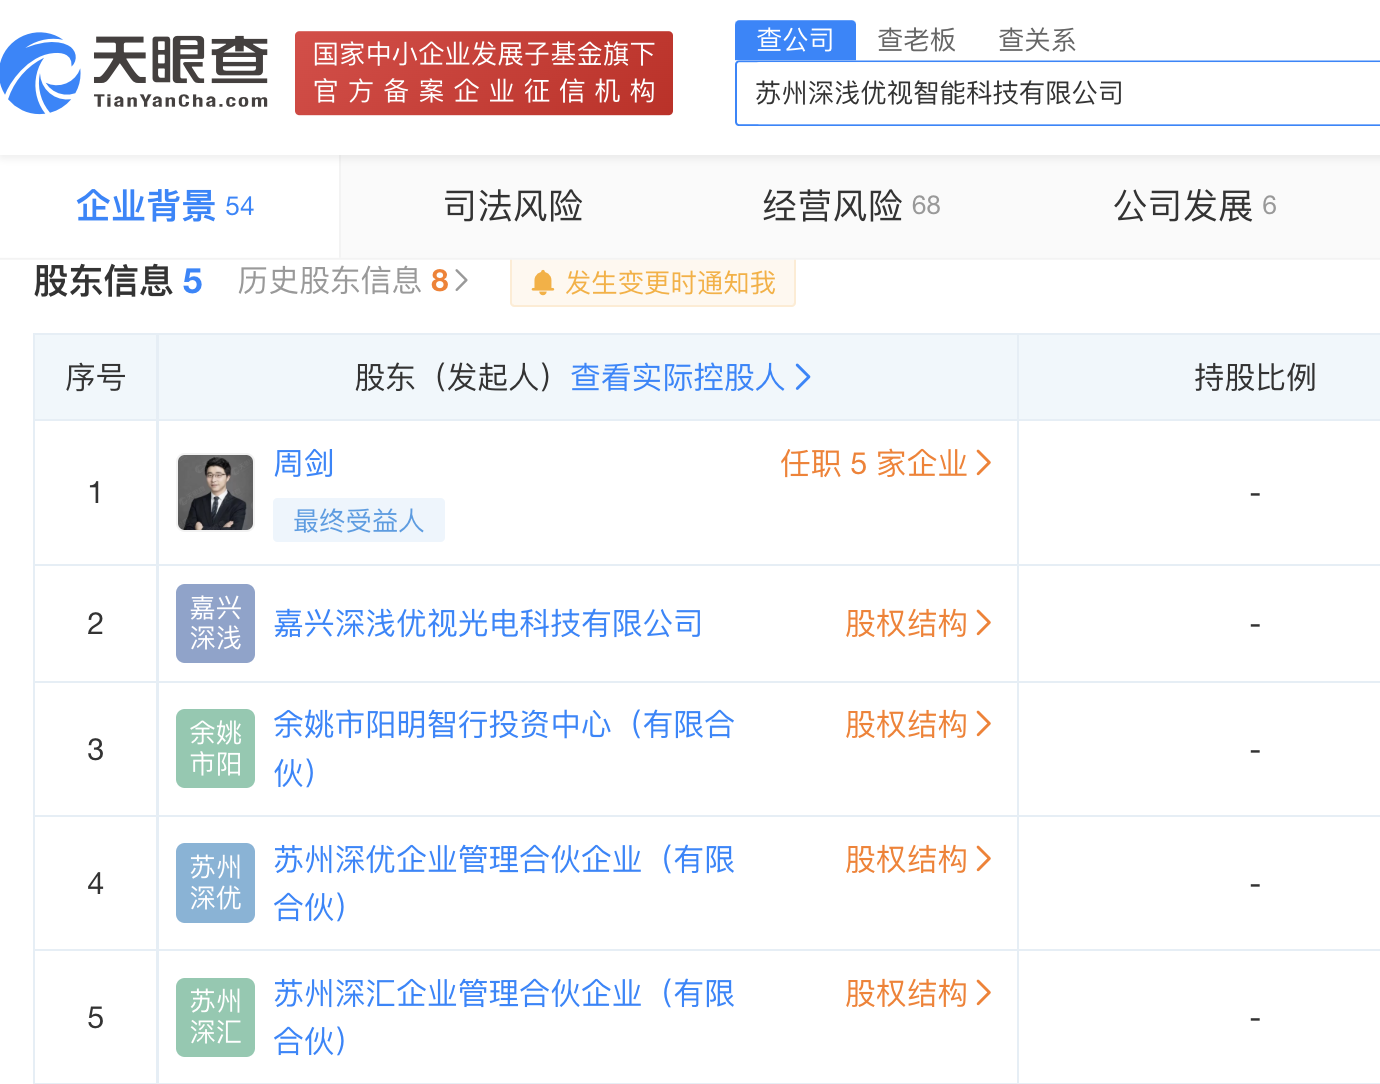The image size is (1380, 1084).
Task: Click the 持股比例 column header
Action: pyautogui.click(x=1255, y=377)
